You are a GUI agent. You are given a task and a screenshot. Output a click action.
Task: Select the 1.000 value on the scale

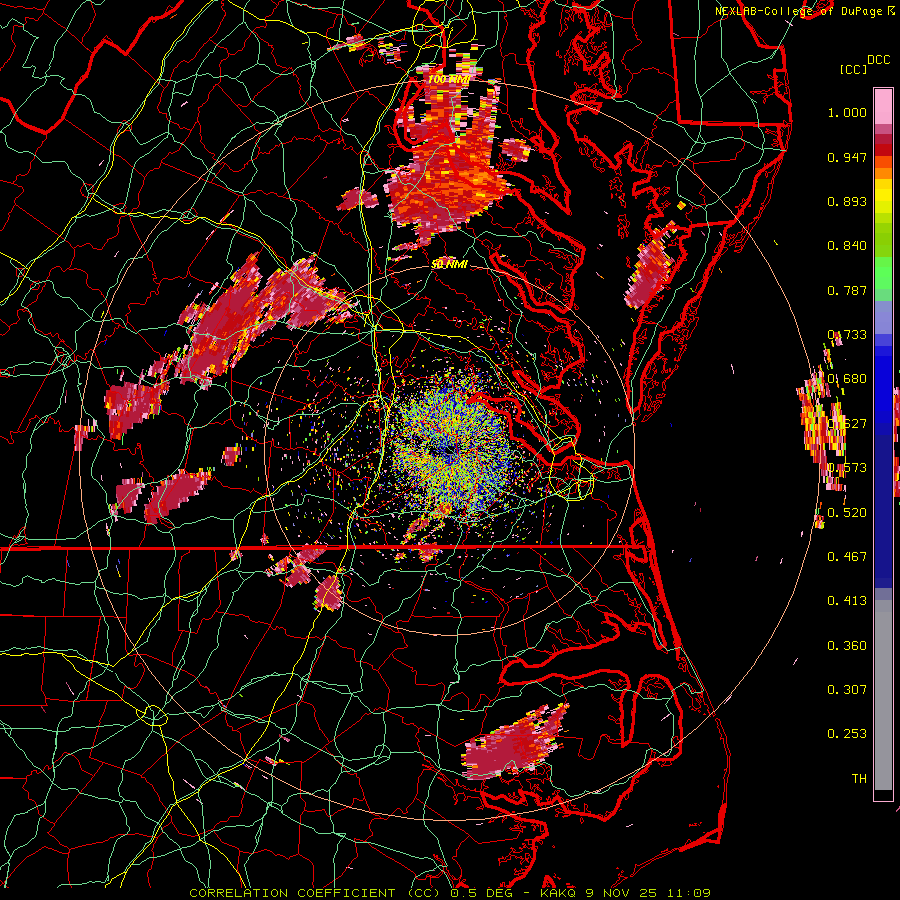pyautogui.click(x=847, y=112)
